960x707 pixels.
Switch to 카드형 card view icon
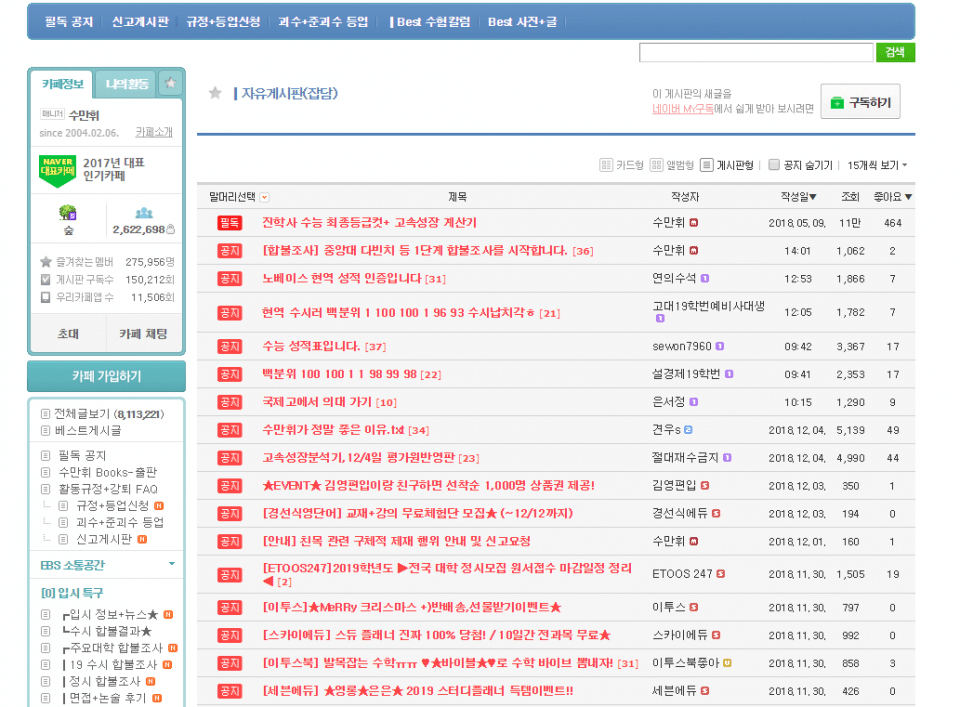coord(606,165)
